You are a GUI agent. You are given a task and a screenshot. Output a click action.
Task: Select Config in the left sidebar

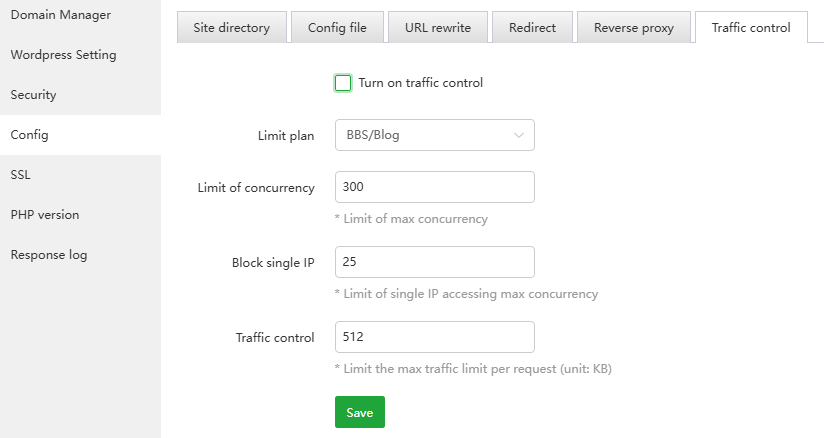coord(29,135)
